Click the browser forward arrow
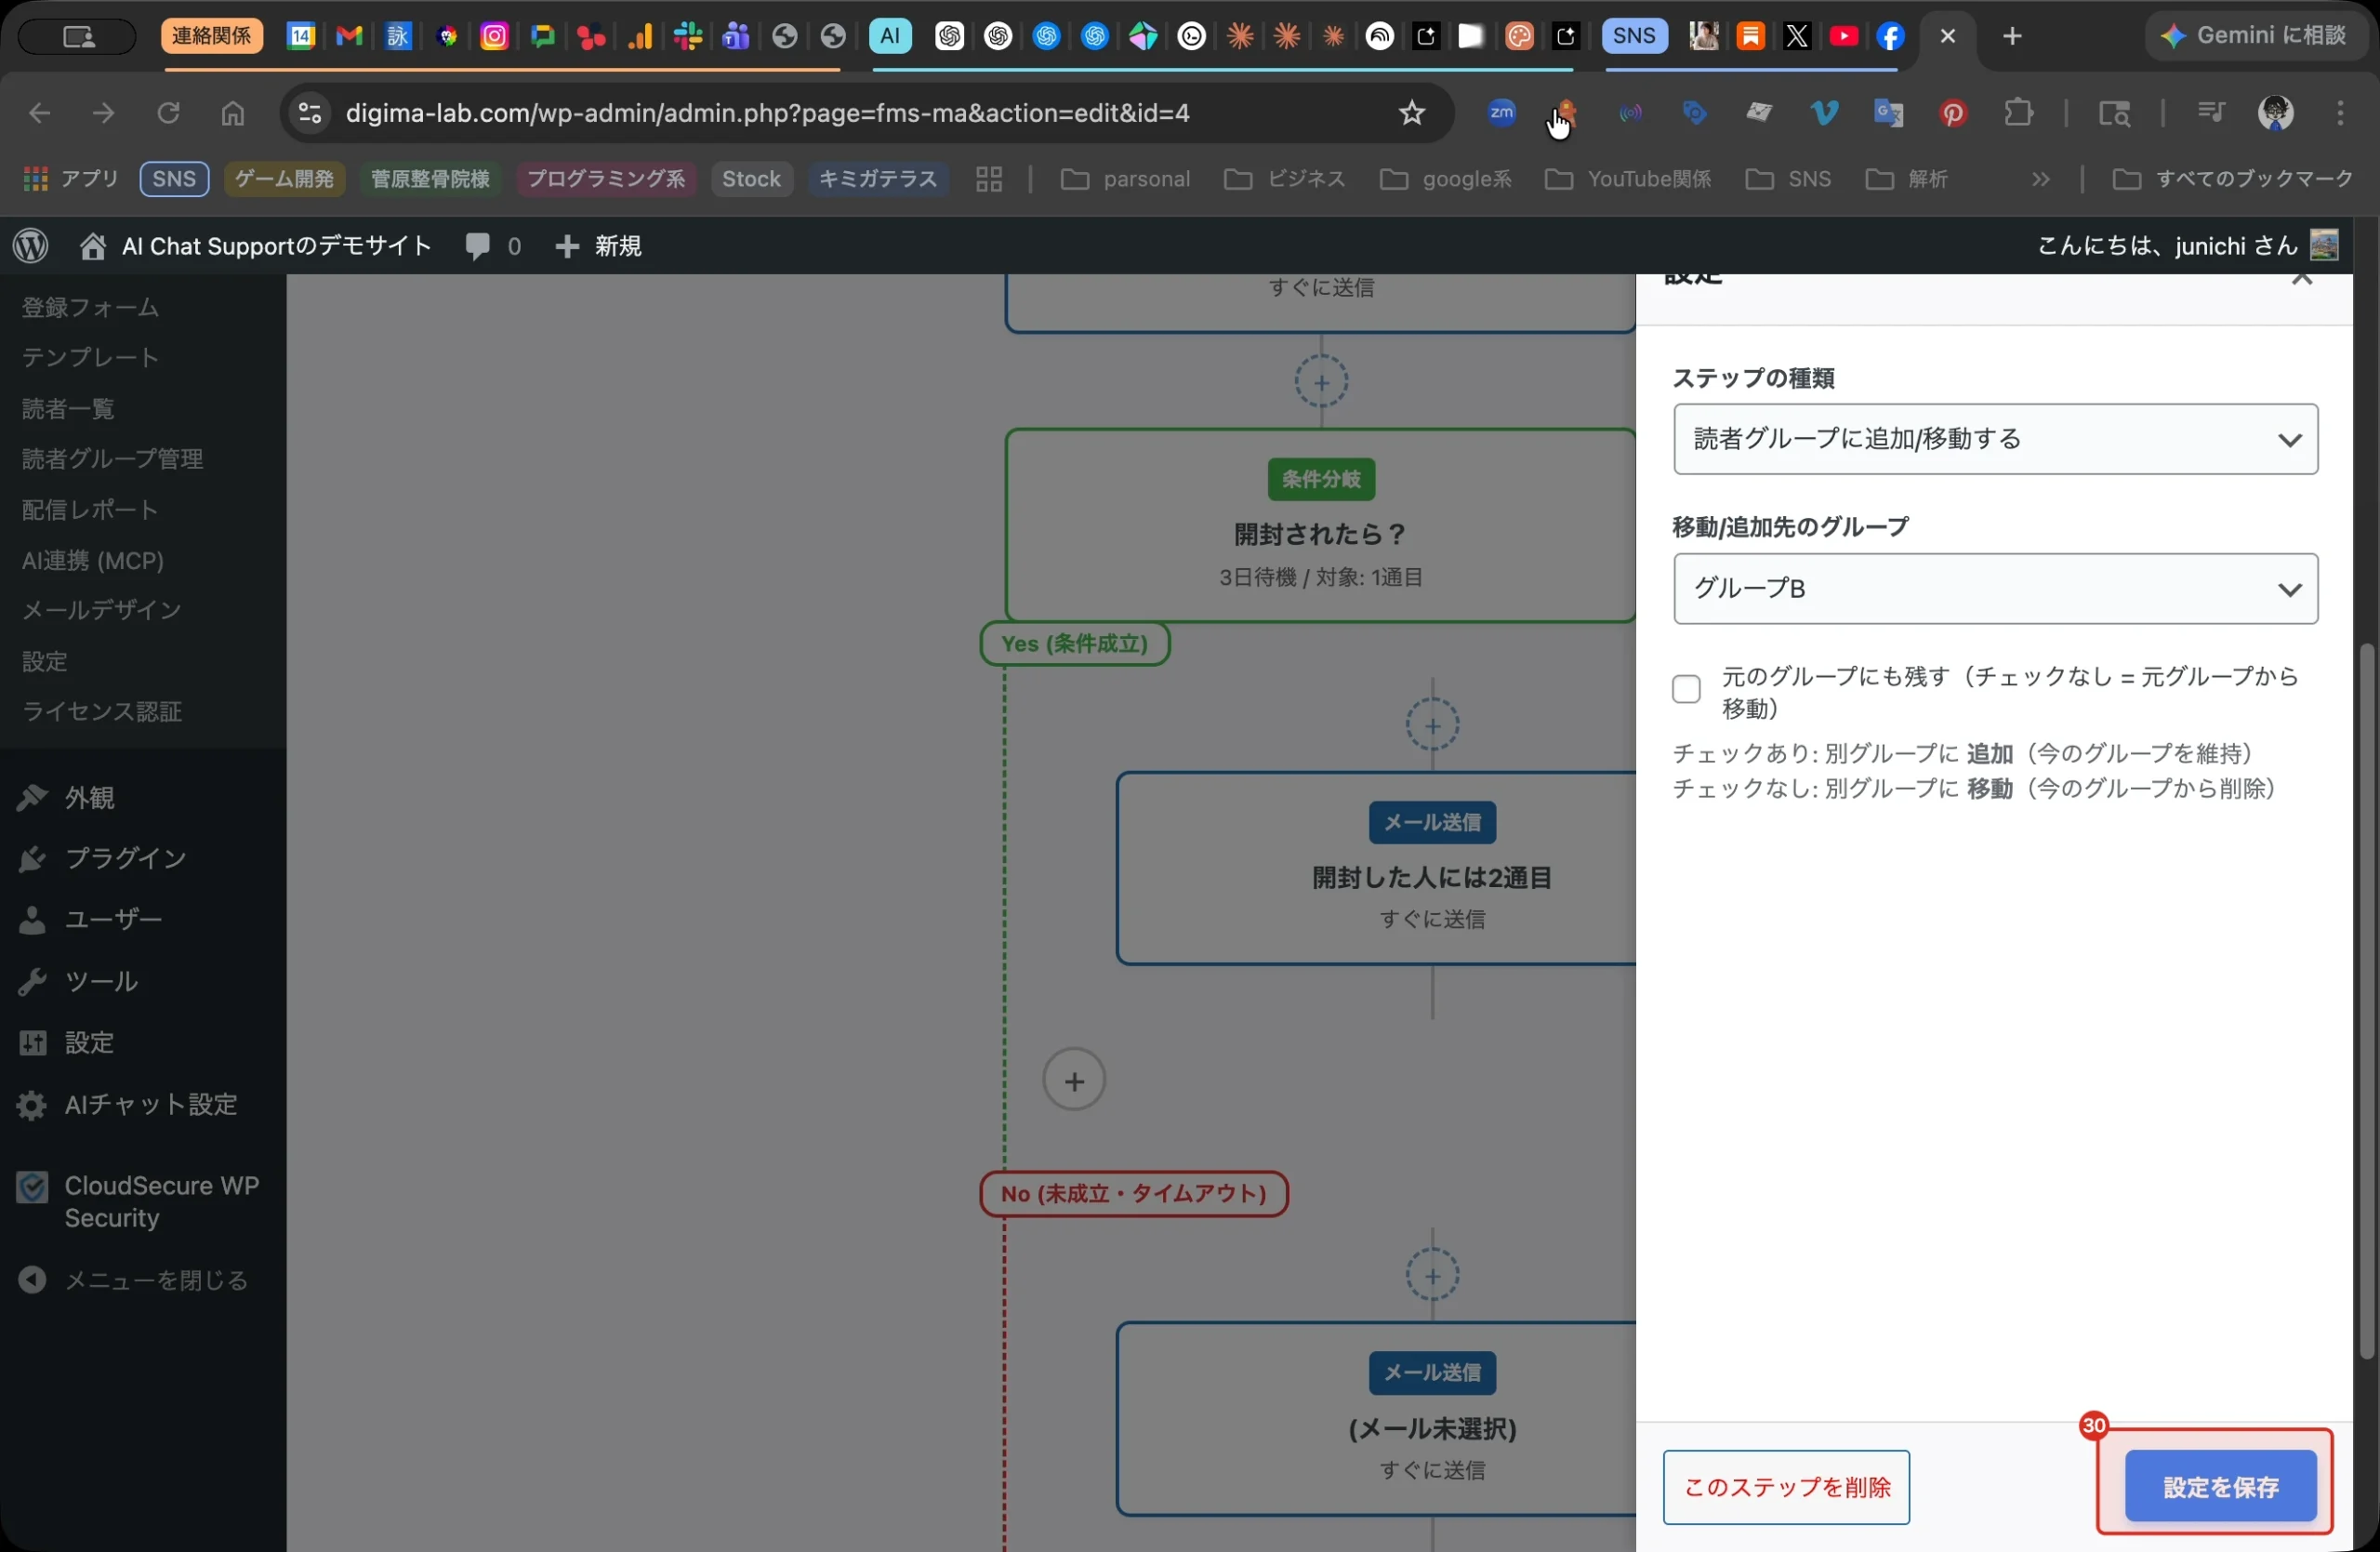This screenshot has width=2380, height=1552. pos(104,113)
